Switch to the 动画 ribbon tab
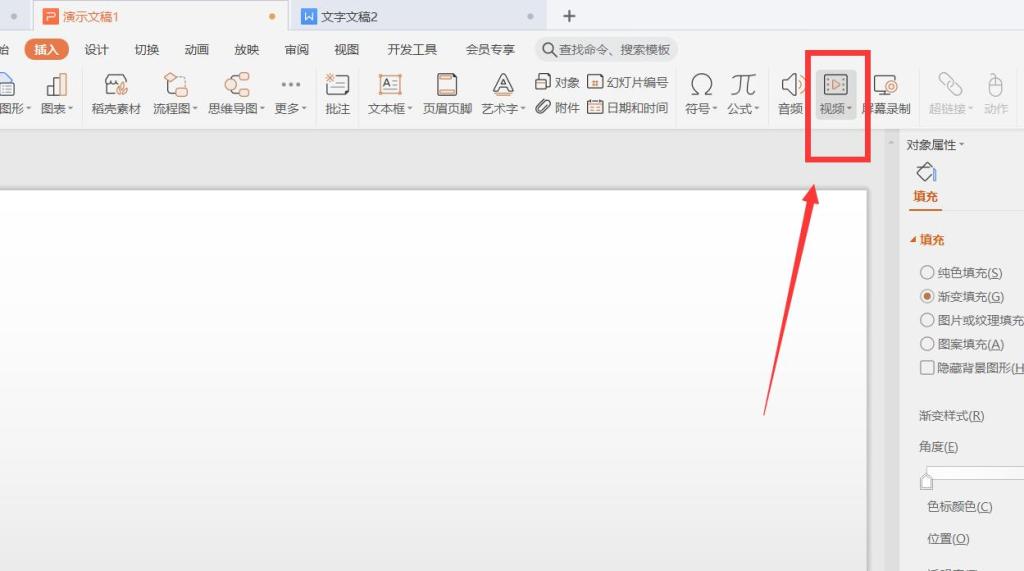This screenshot has width=1024, height=571. [x=197, y=50]
